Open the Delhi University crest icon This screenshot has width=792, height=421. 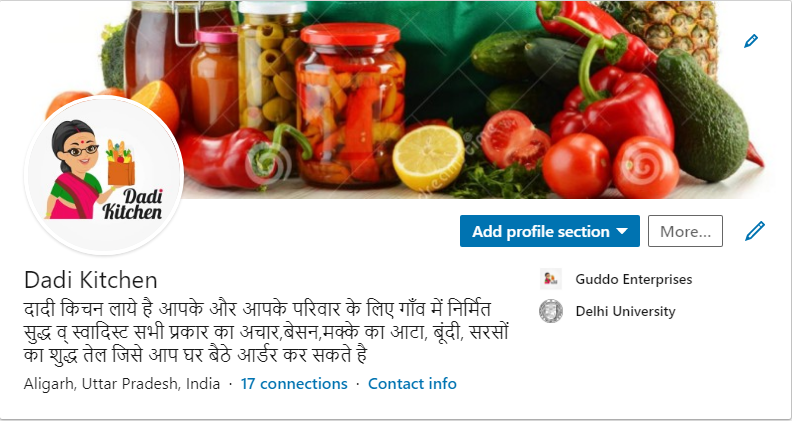(x=551, y=311)
